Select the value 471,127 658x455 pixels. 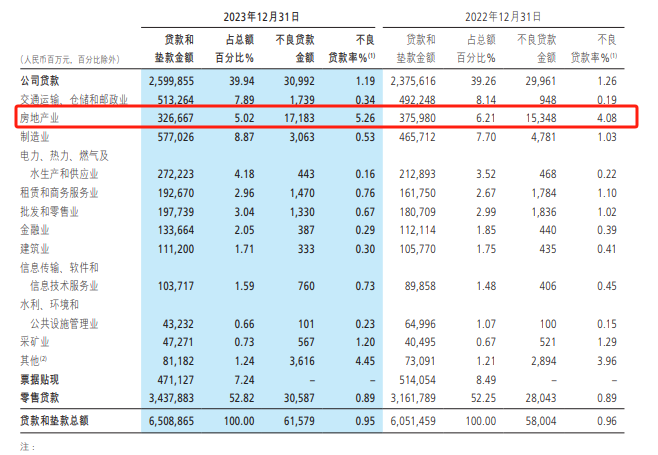176,380
